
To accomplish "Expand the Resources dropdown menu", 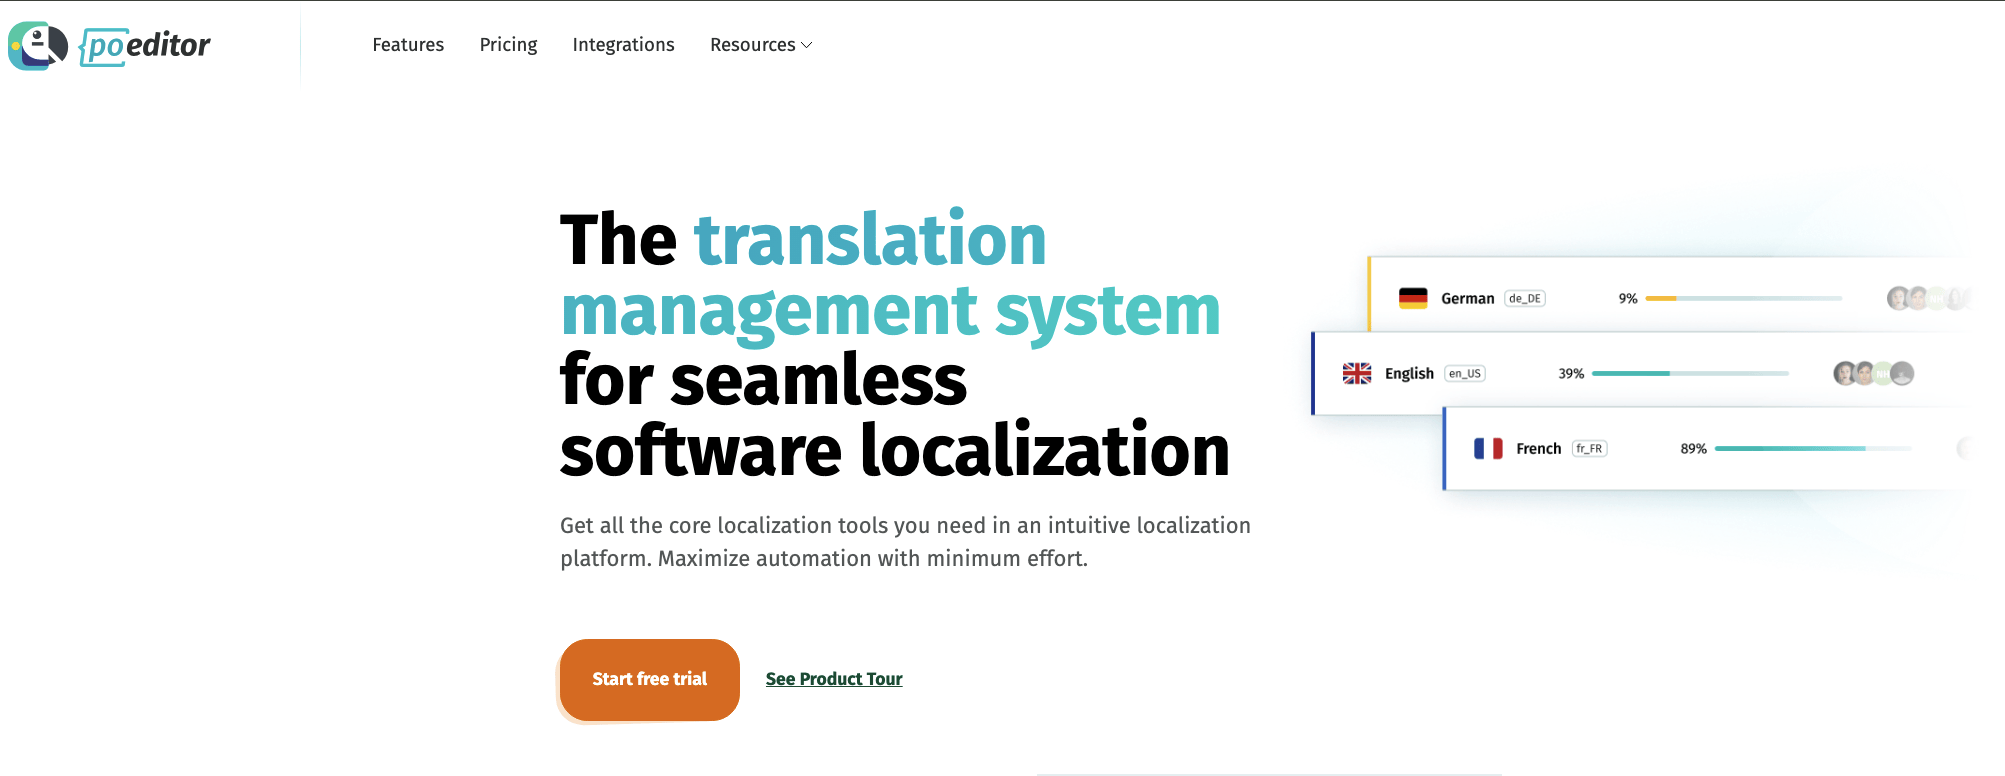I will point(760,45).
